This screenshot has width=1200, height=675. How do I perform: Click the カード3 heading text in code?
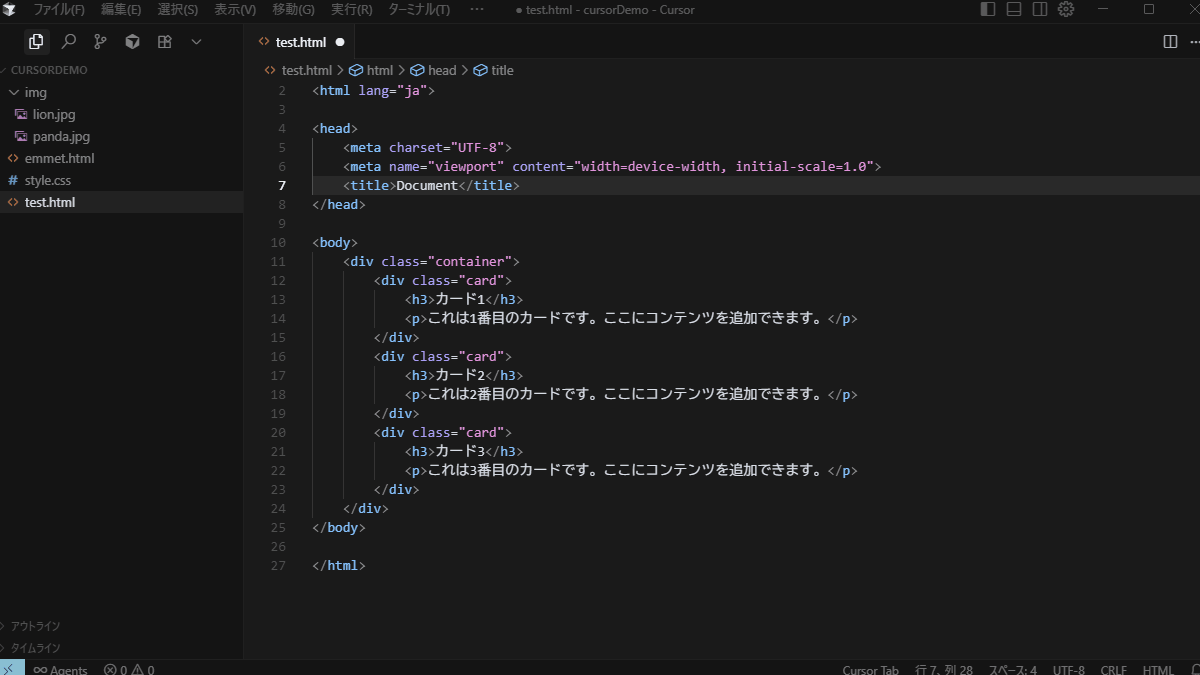tap(460, 452)
